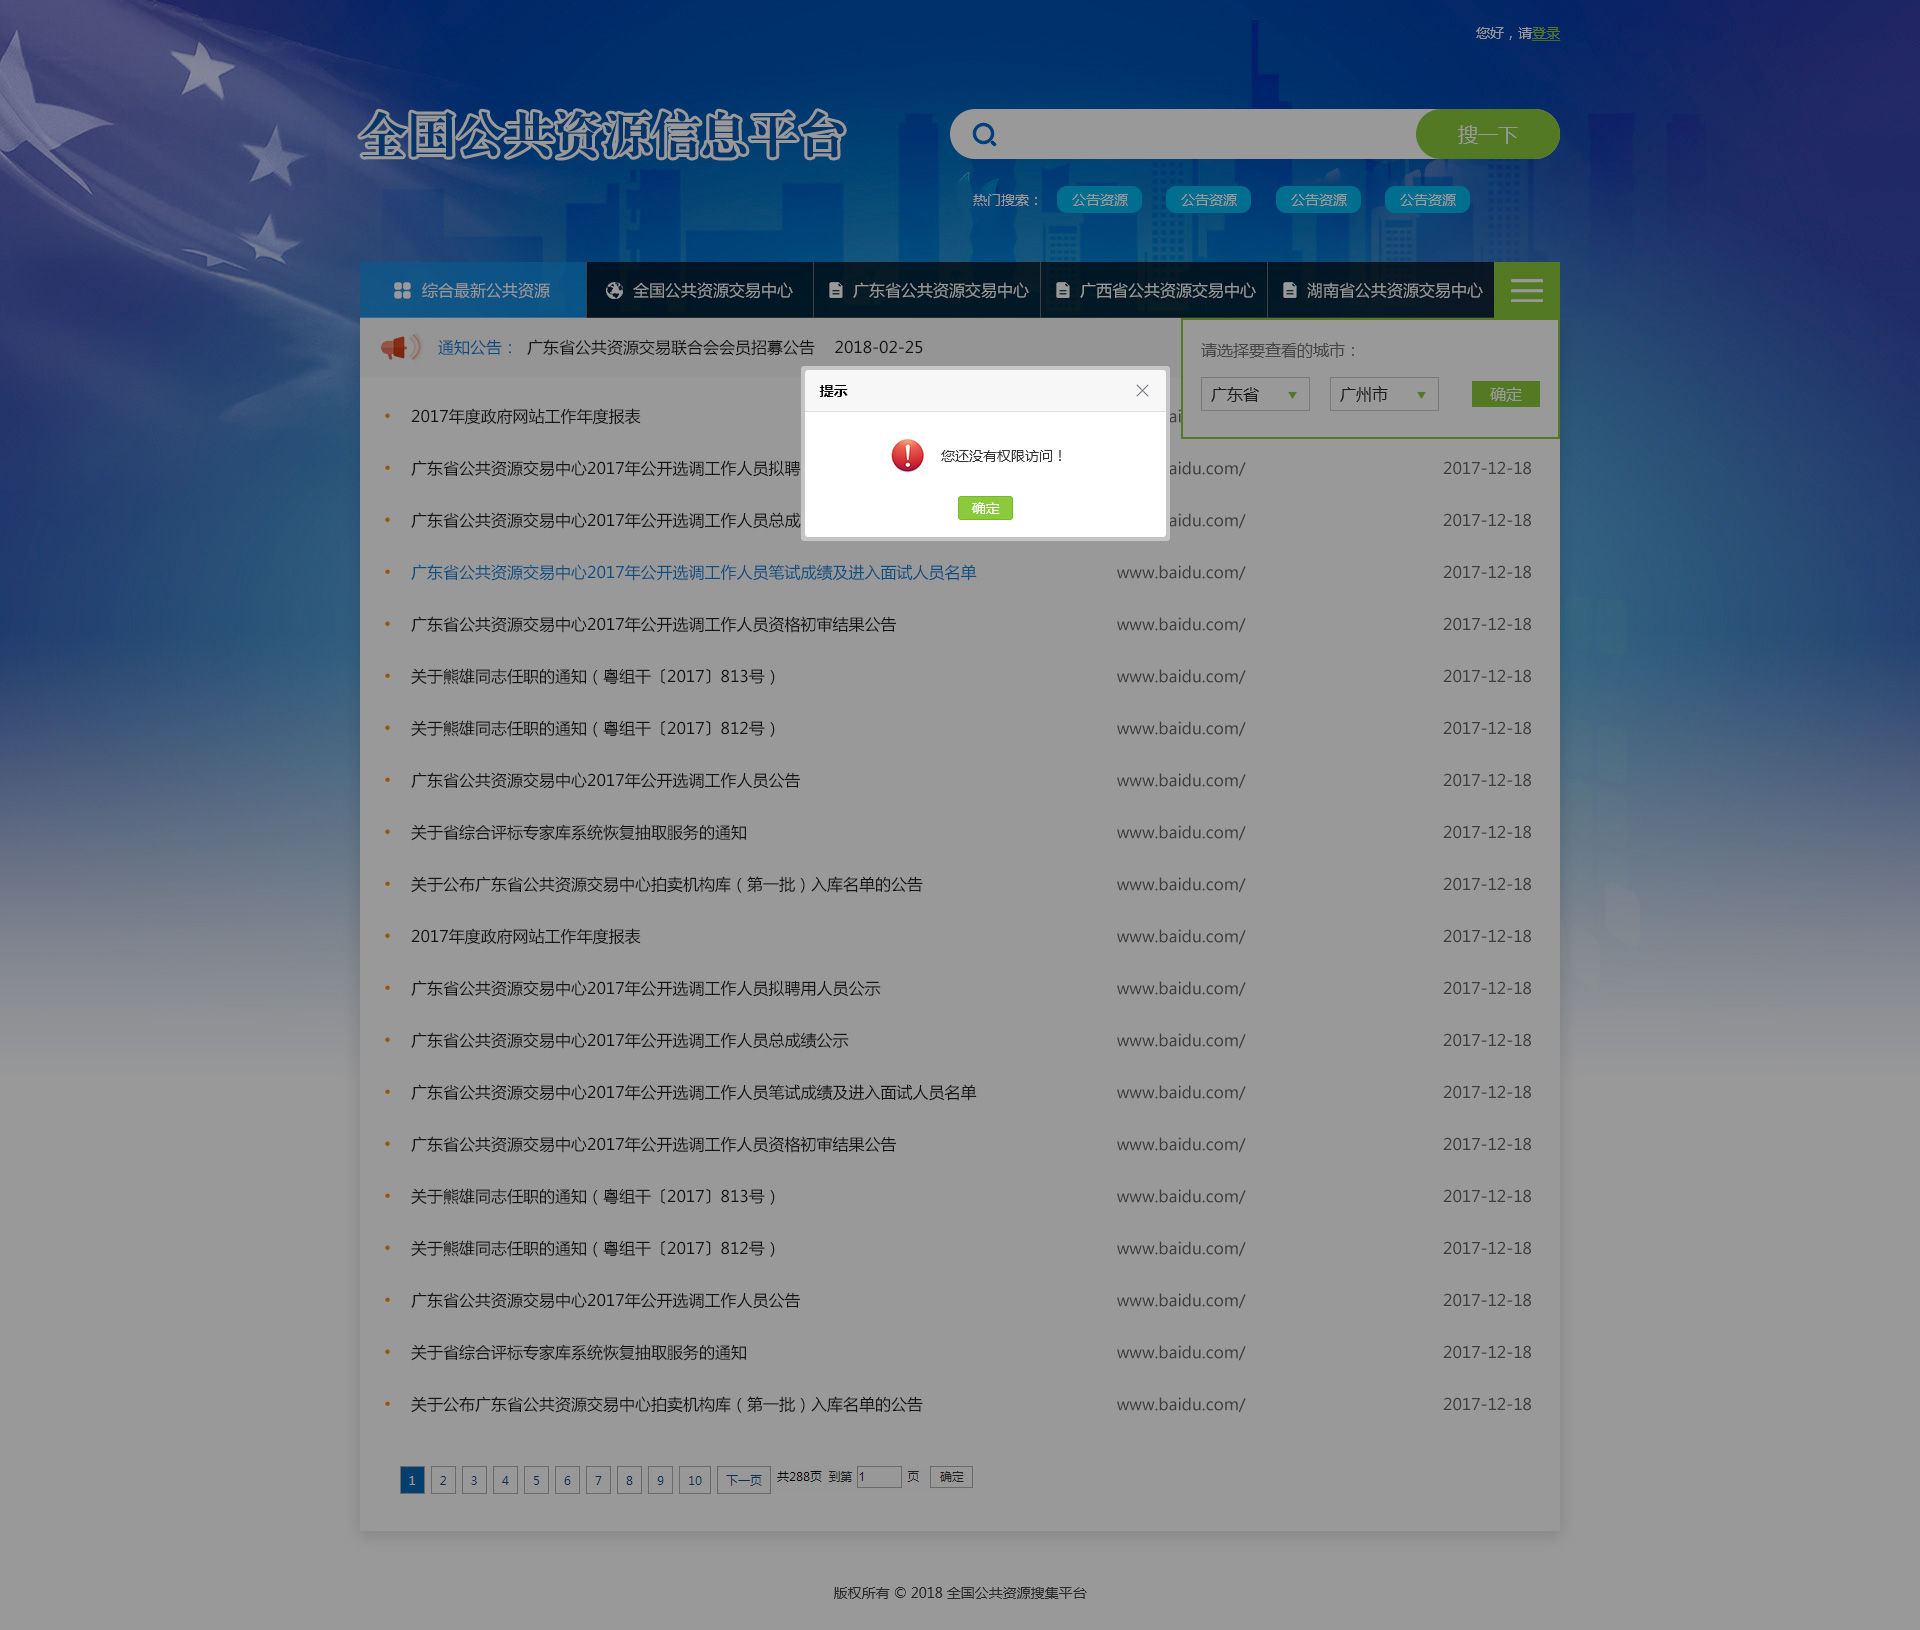Close the 提示 dialog with X
The image size is (1920, 1630).
[x=1142, y=391]
